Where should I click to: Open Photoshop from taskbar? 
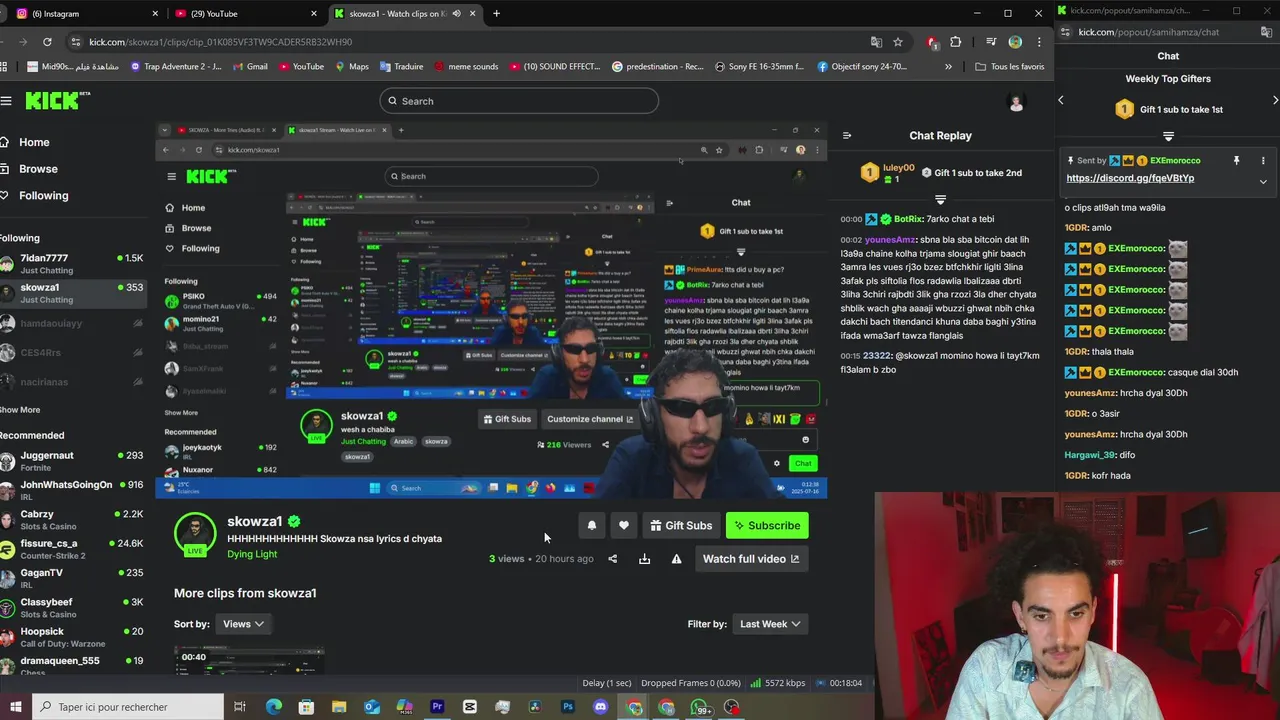point(568,707)
